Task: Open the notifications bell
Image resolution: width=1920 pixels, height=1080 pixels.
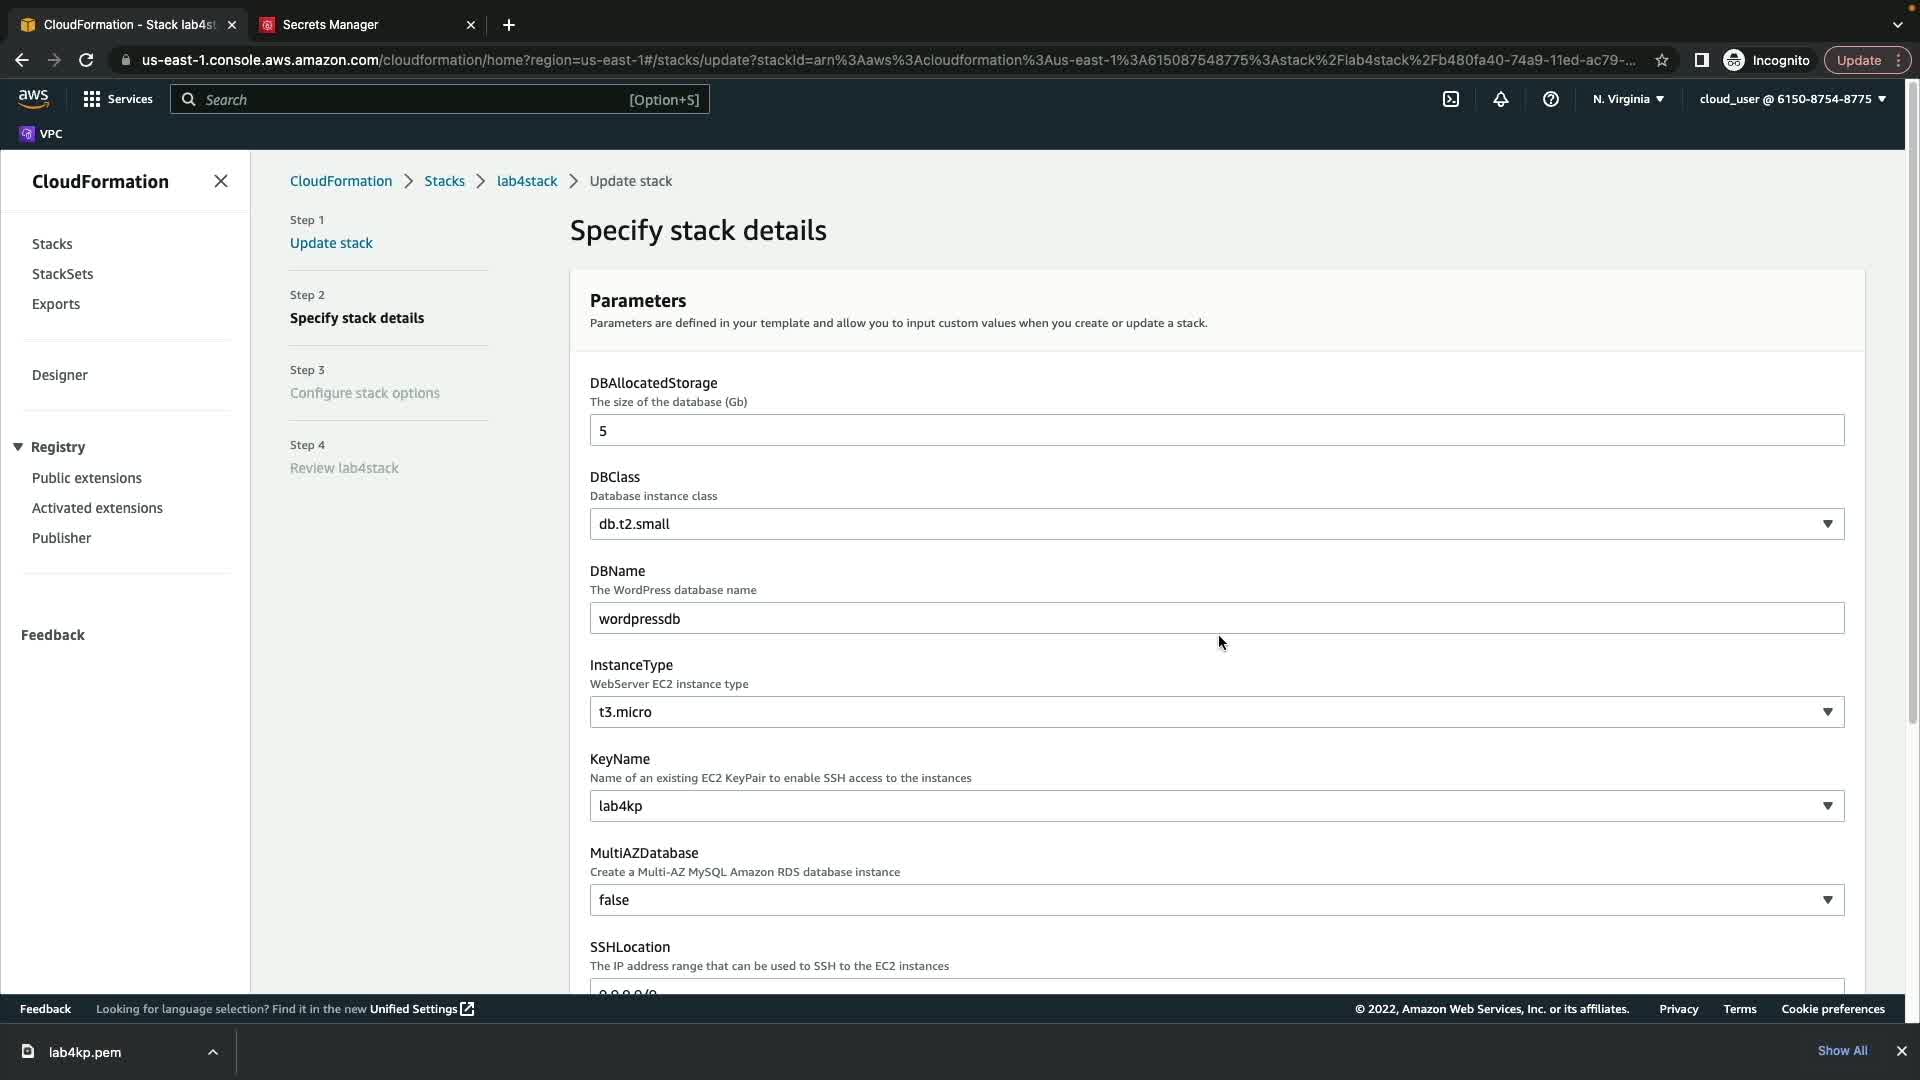Action: (1500, 99)
